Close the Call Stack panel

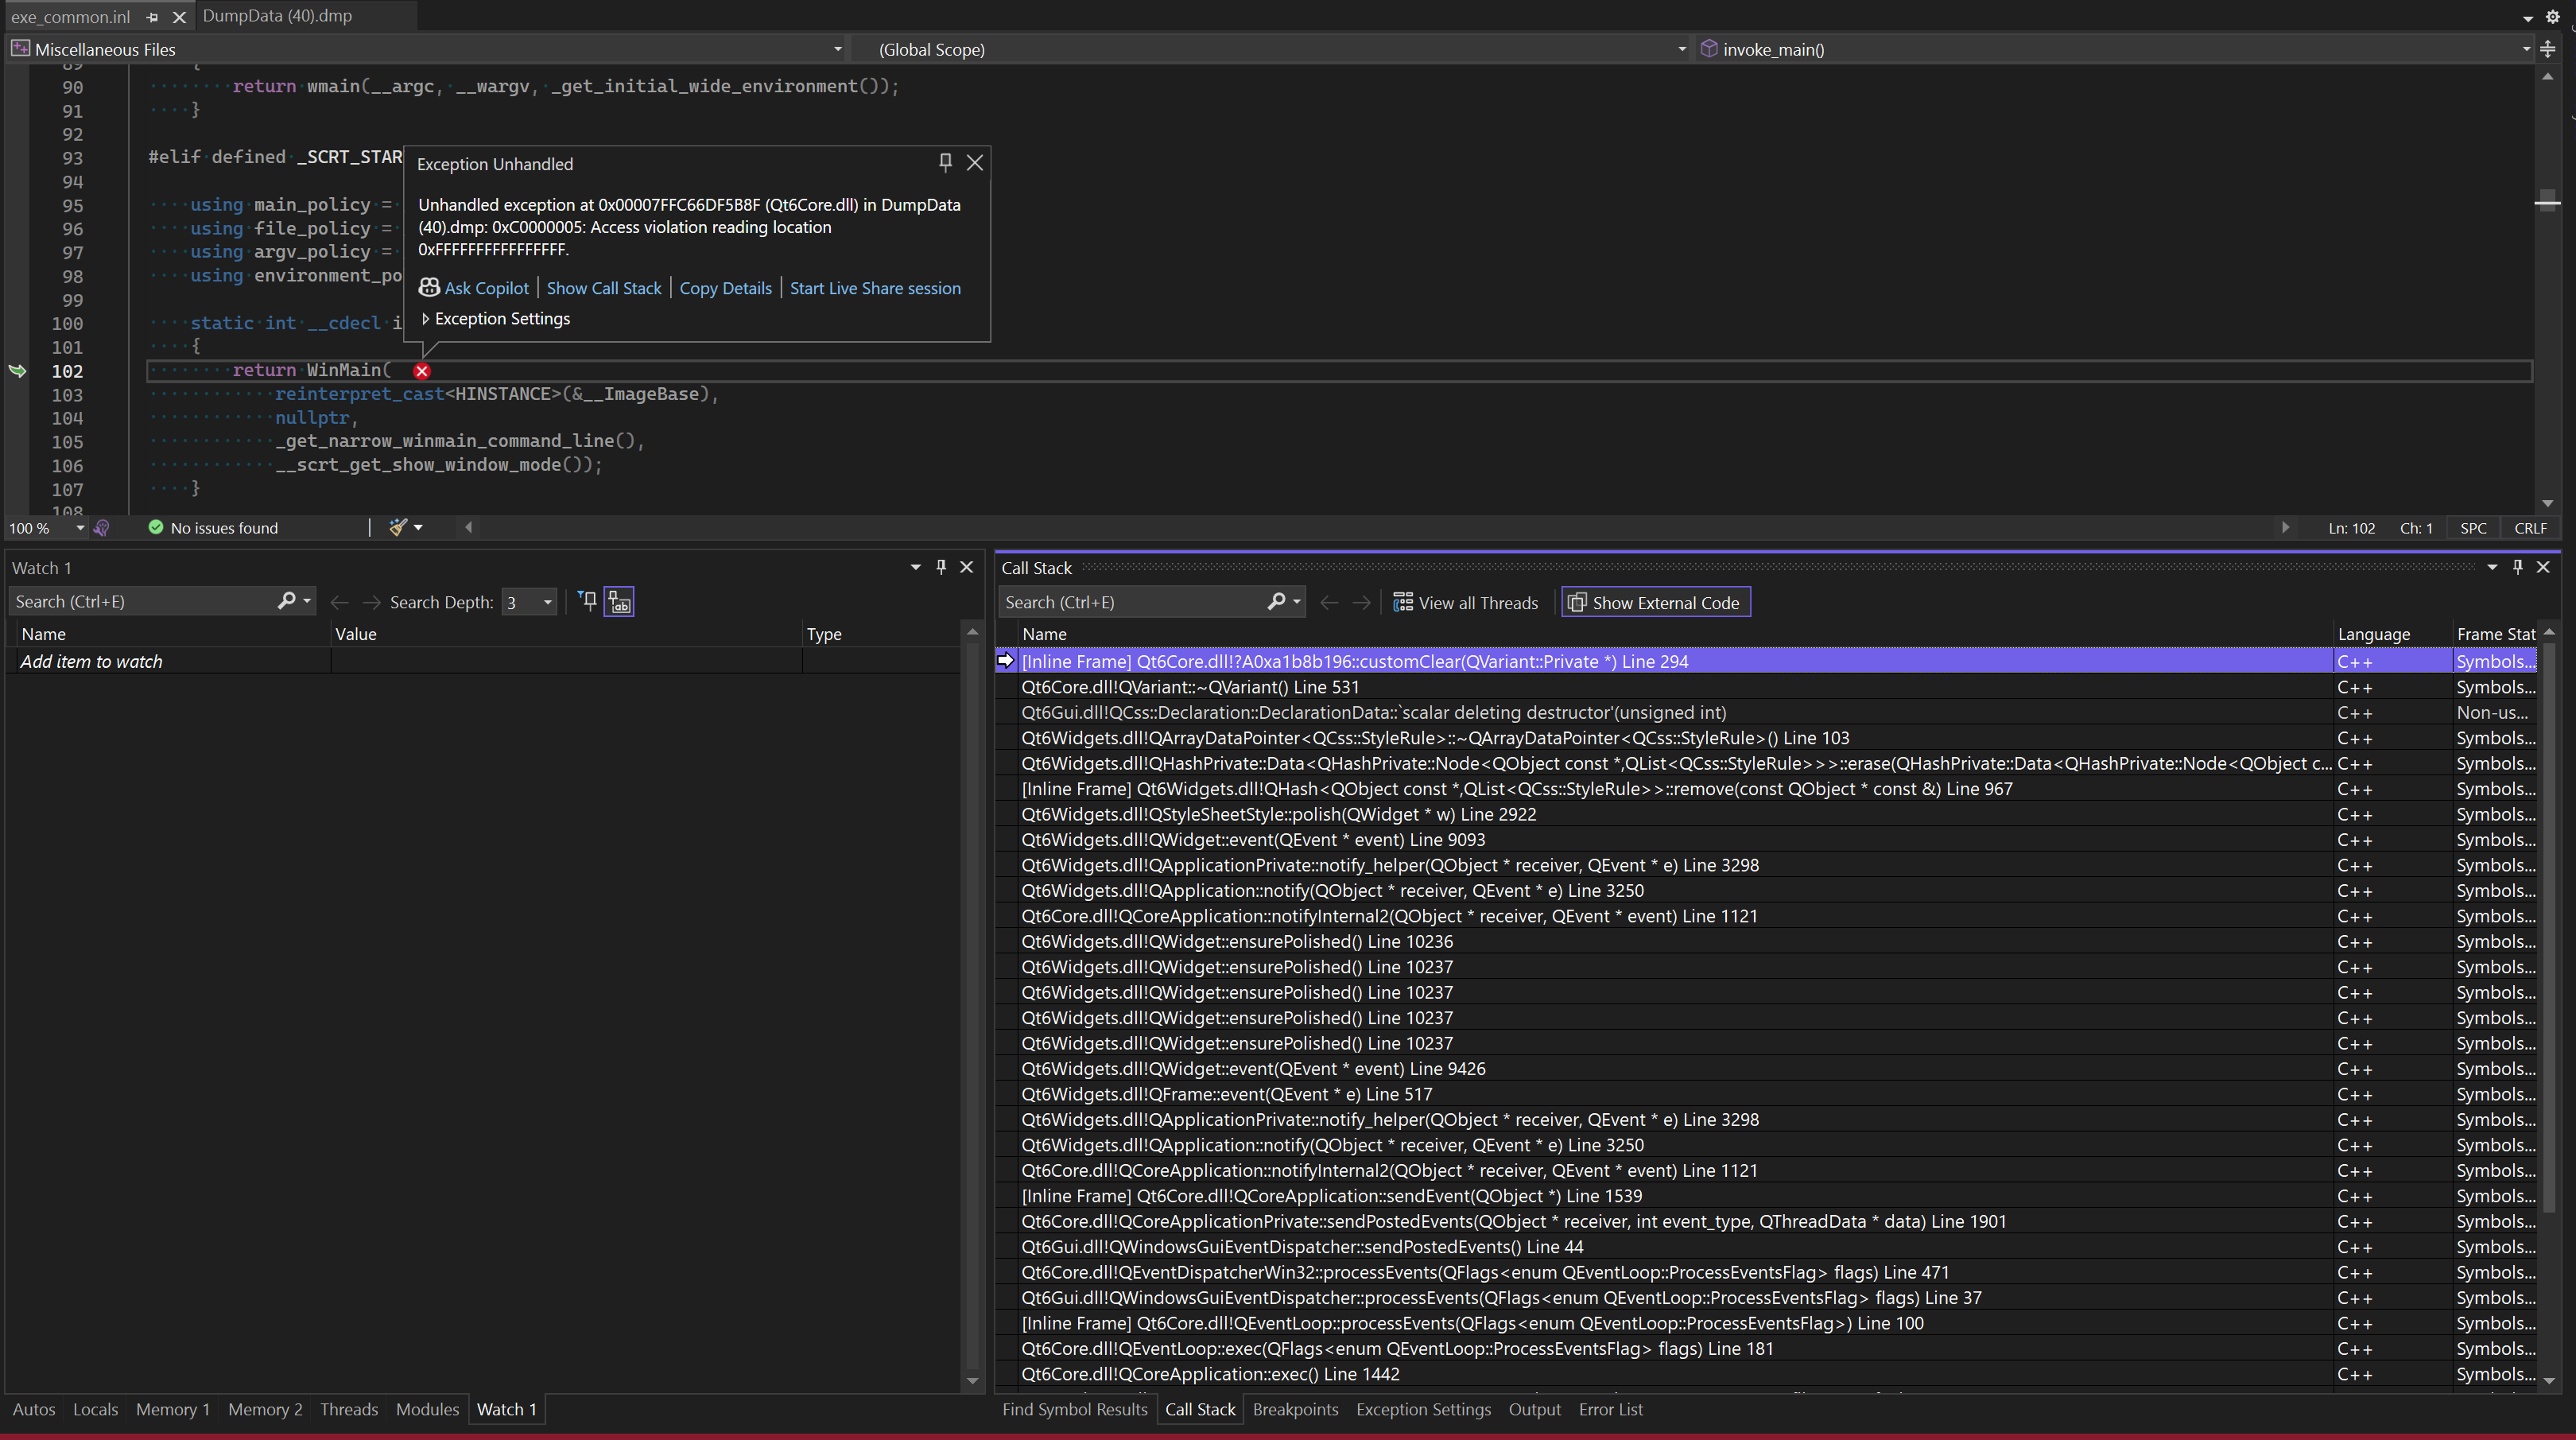pos(2544,567)
